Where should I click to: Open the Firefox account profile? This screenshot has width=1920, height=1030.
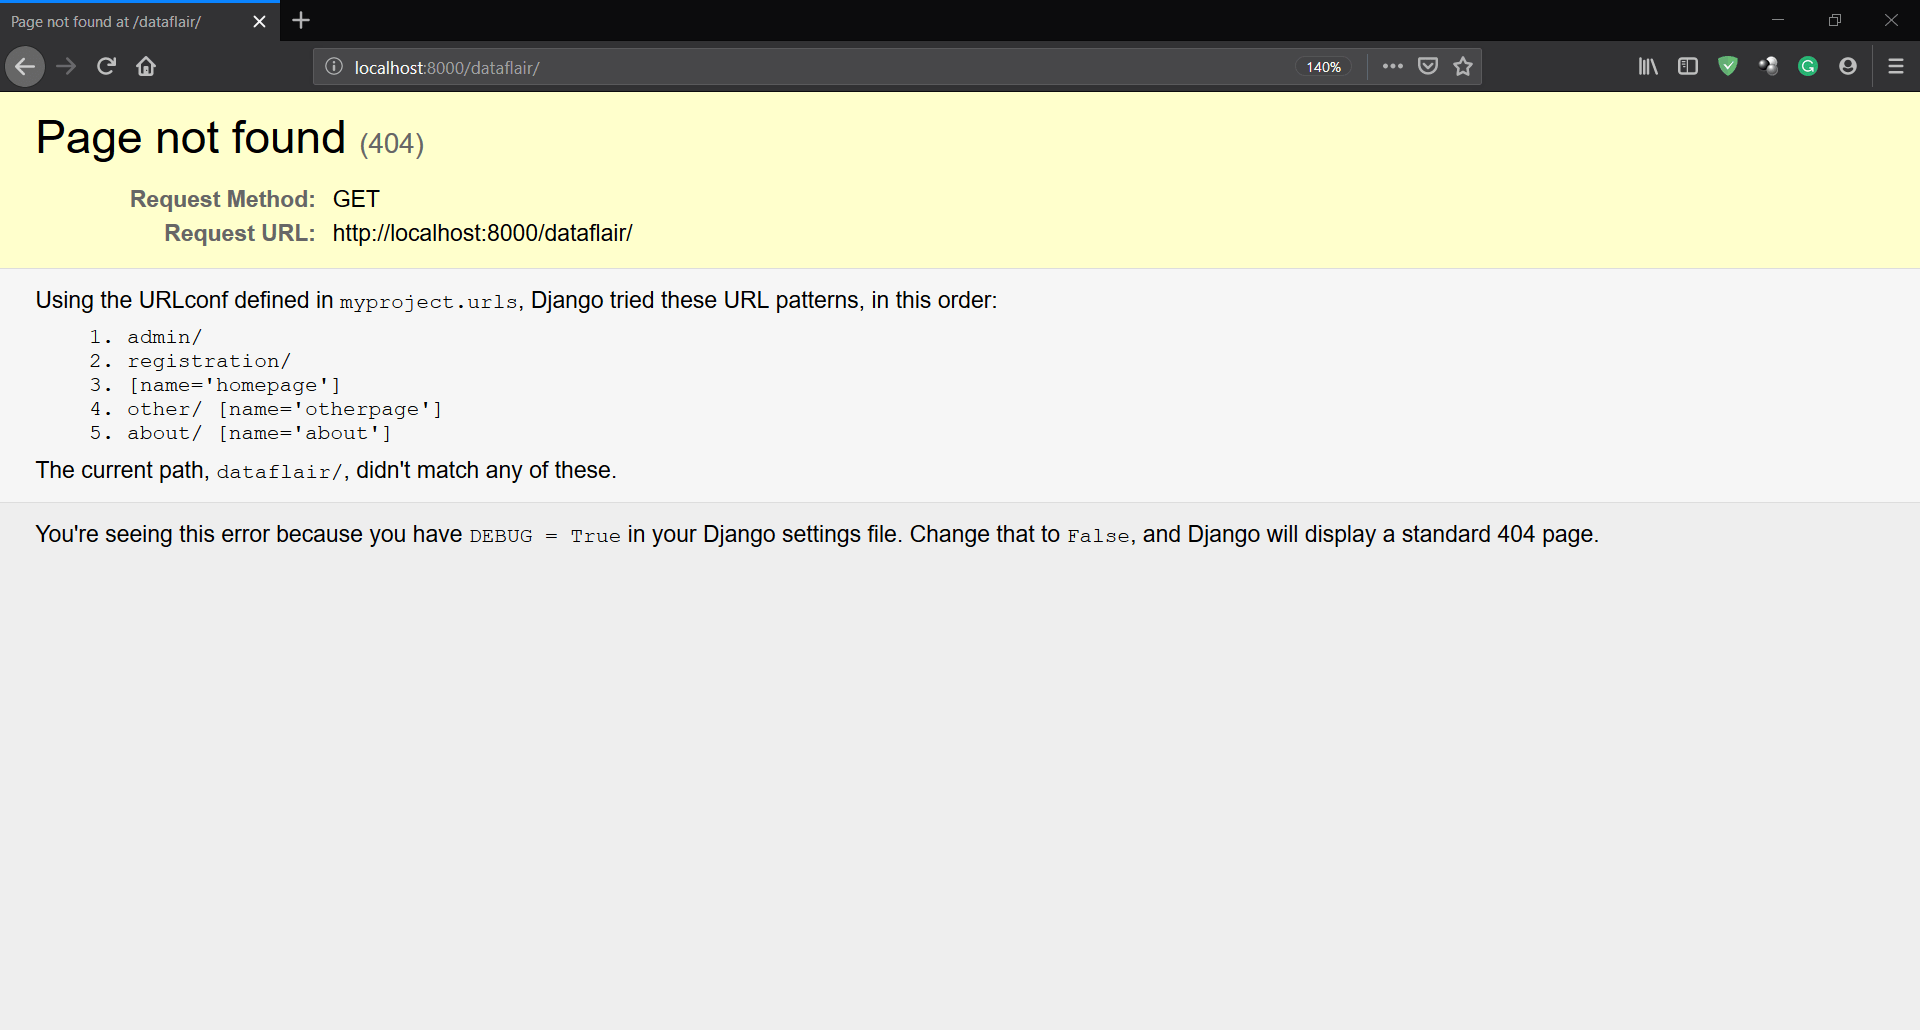1848,66
